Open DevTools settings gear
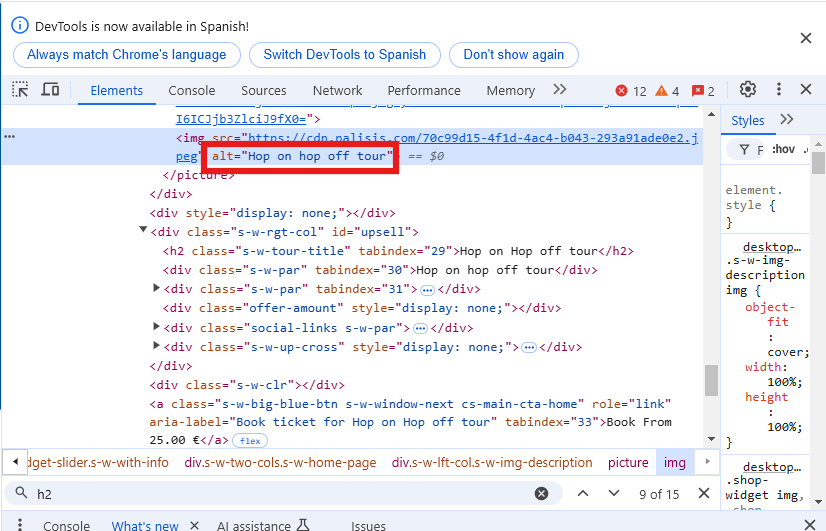 748,90
